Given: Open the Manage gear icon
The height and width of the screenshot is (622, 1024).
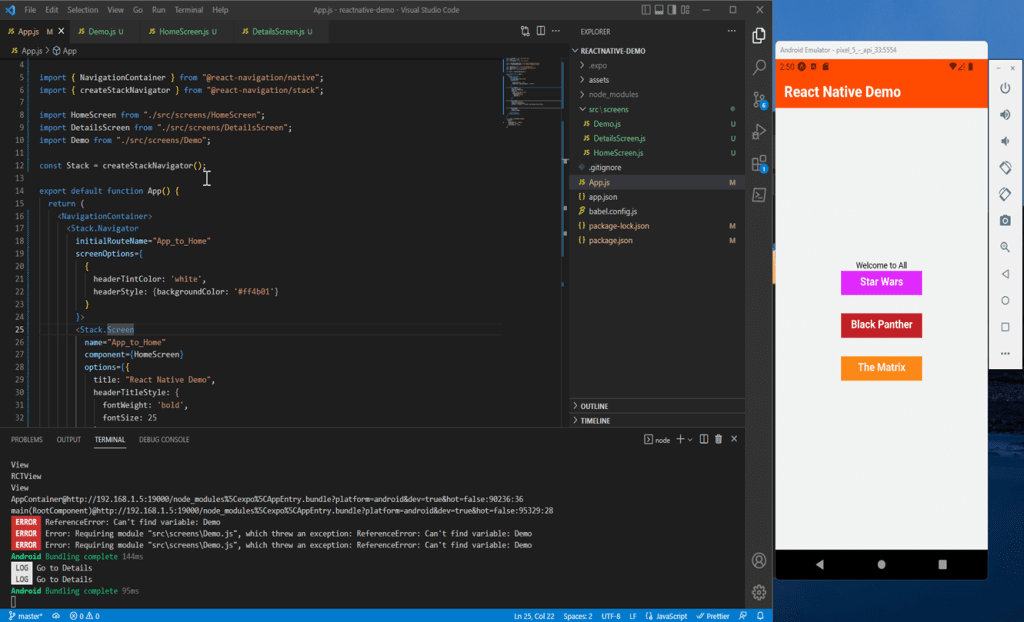Looking at the screenshot, I should tap(759, 593).
